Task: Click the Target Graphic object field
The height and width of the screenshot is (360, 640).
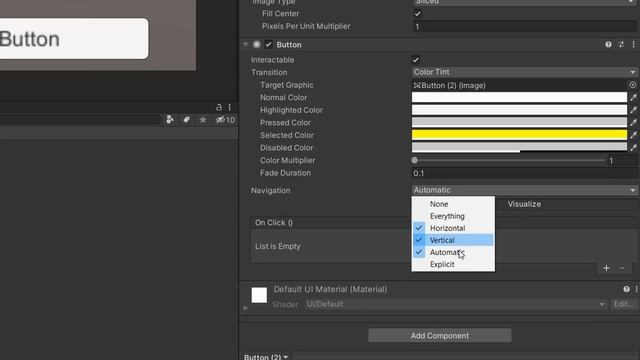Action: tap(519, 85)
